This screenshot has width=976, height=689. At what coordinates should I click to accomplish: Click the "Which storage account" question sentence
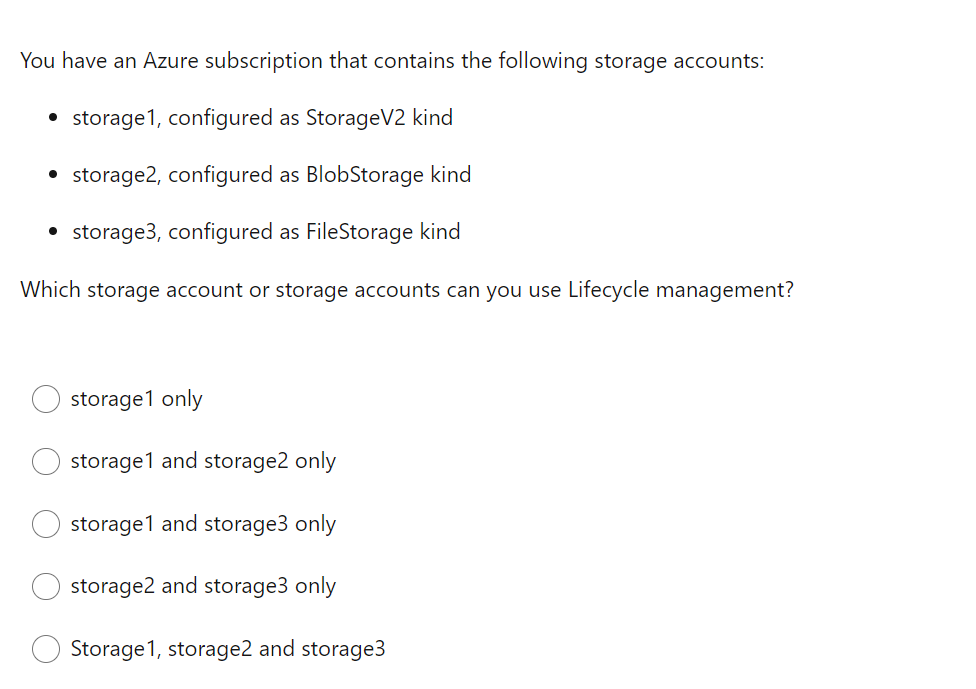407,290
